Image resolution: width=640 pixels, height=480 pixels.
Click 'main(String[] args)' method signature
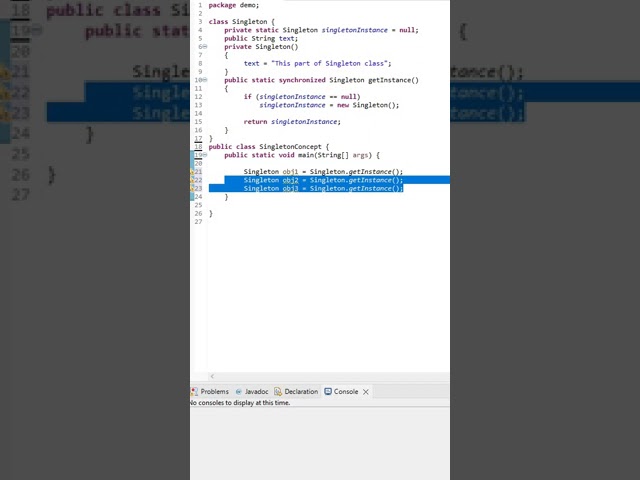pyautogui.click(x=335, y=155)
